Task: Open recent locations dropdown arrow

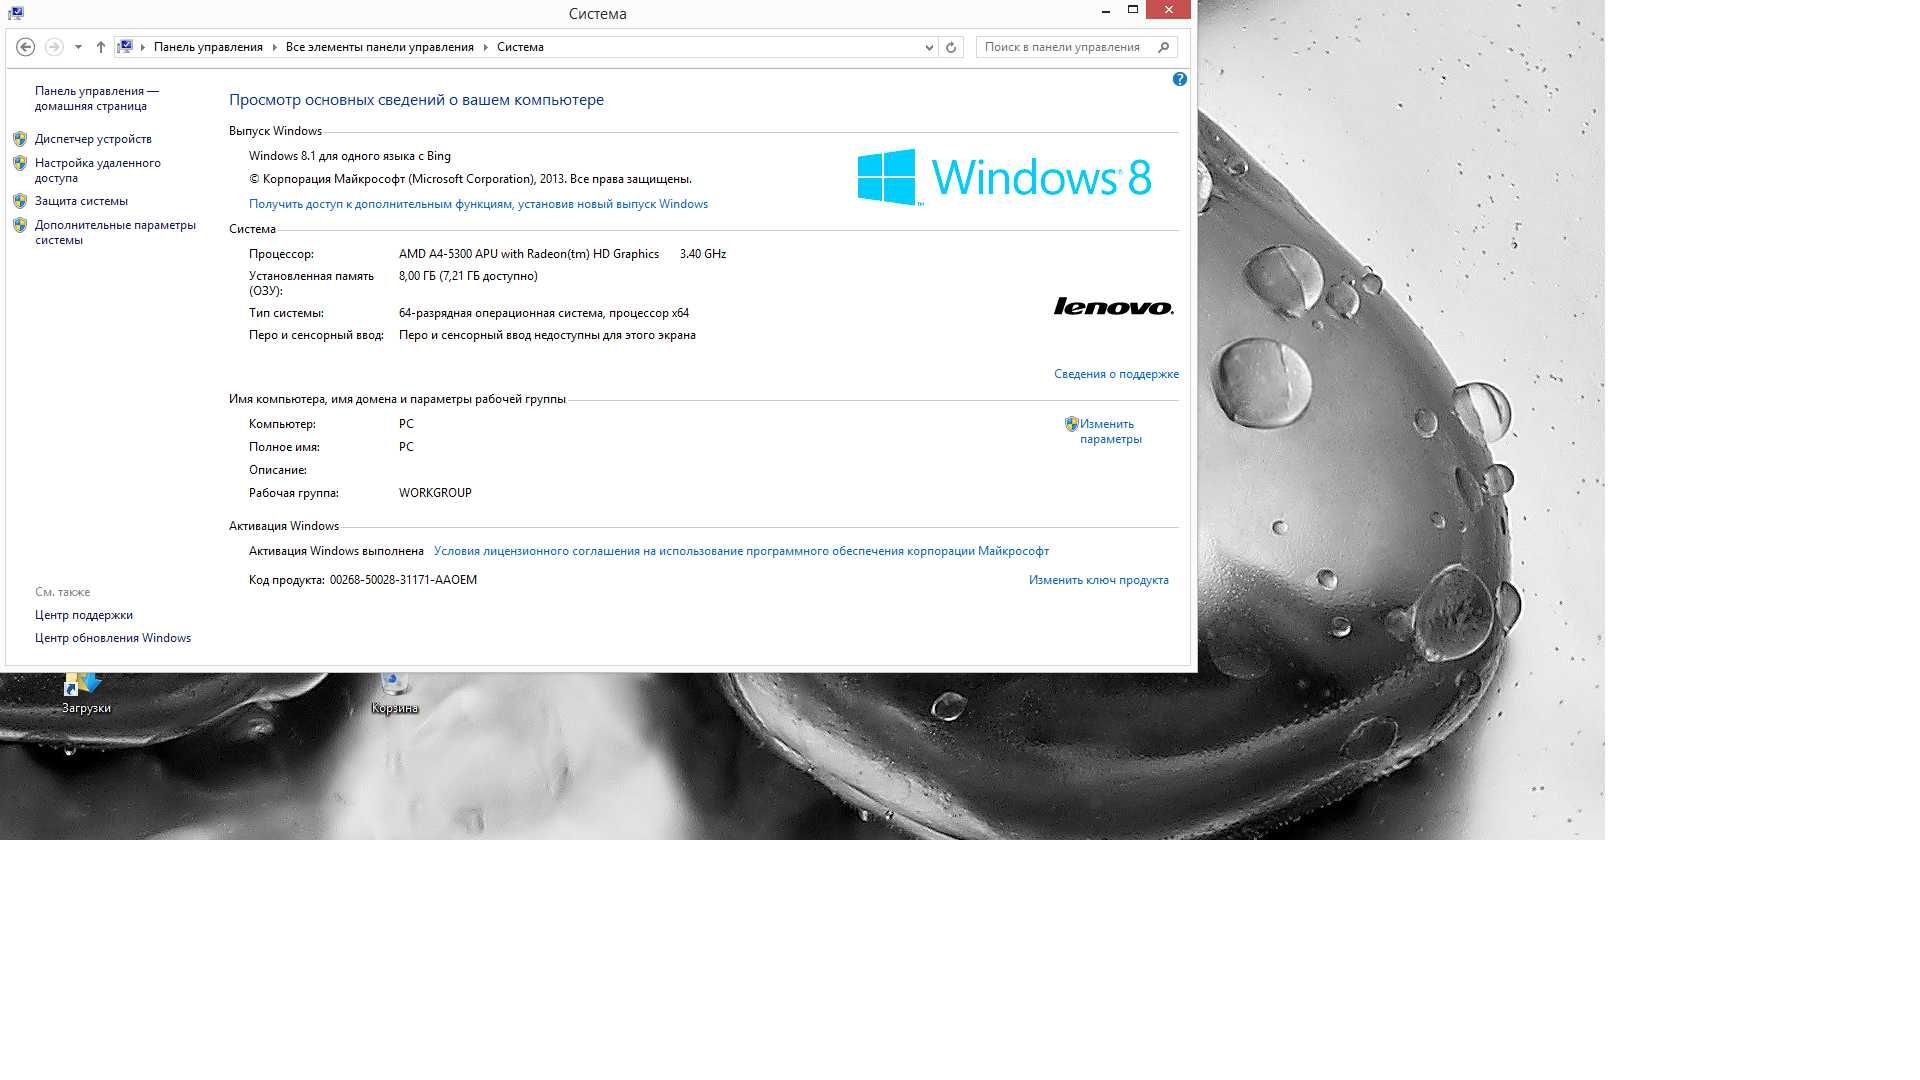Action: point(78,47)
